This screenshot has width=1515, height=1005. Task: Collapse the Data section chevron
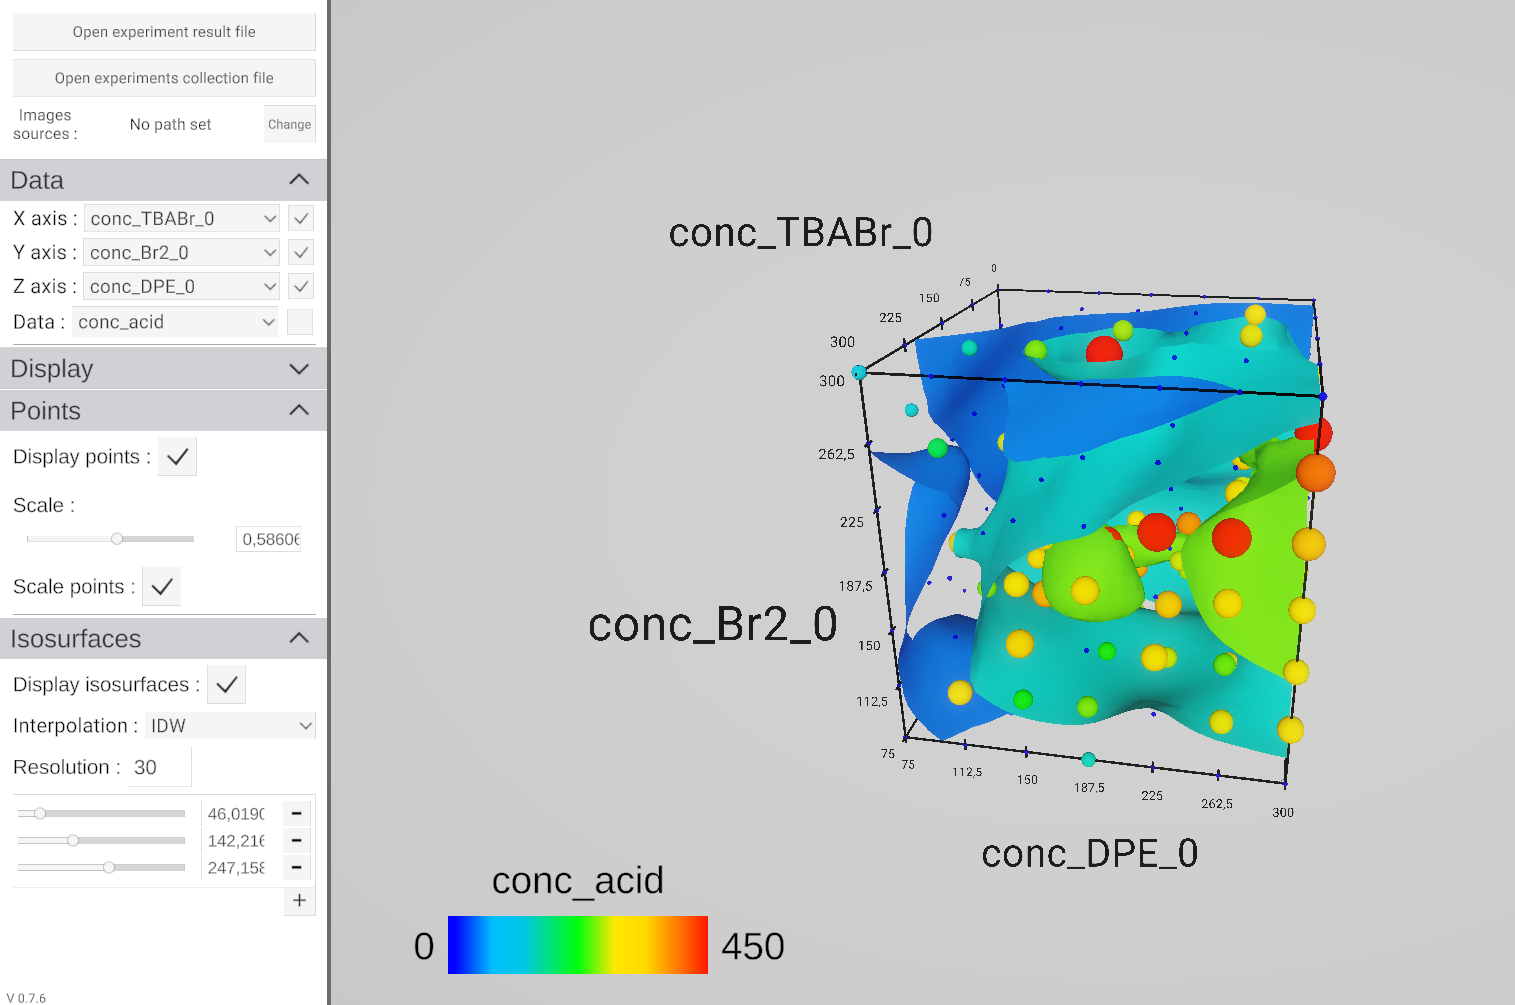(x=298, y=180)
